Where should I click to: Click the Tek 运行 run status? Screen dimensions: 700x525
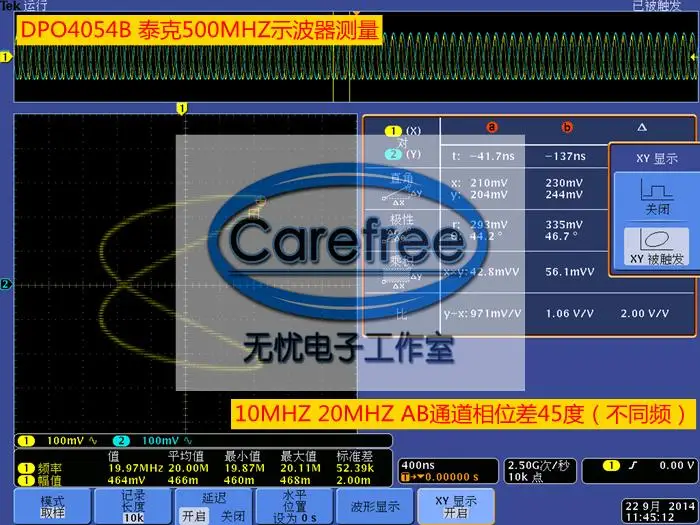(x=24, y=5)
